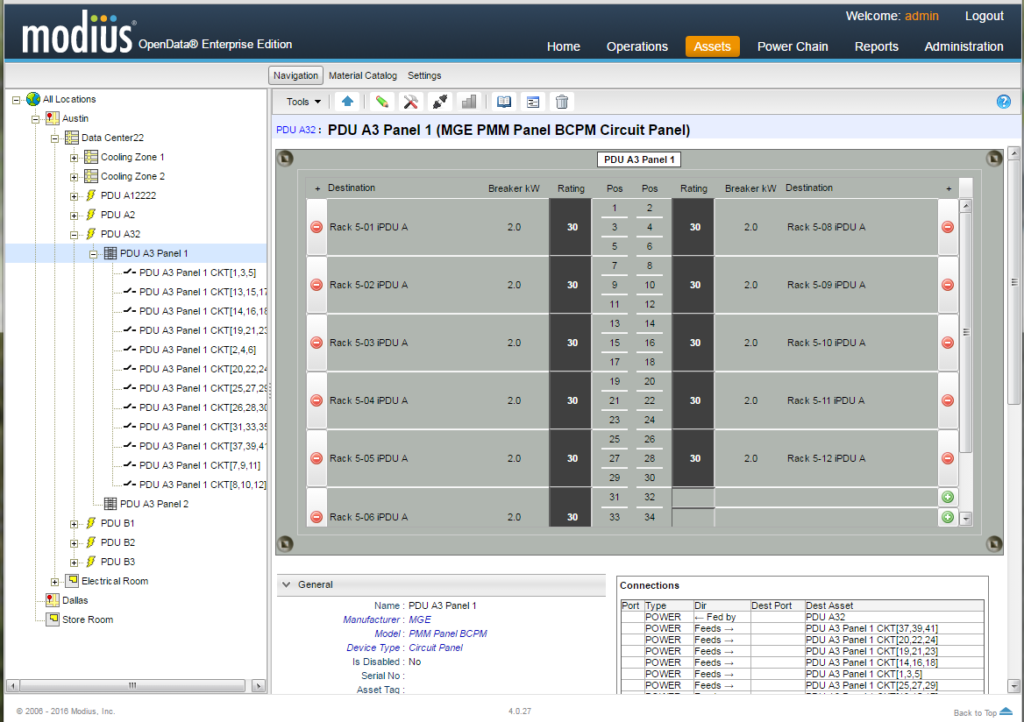Image resolution: width=1024 pixels, height=722 pixels.
Task: Open help with the blue question mark icon
Action: click(x=1003, y=101)
